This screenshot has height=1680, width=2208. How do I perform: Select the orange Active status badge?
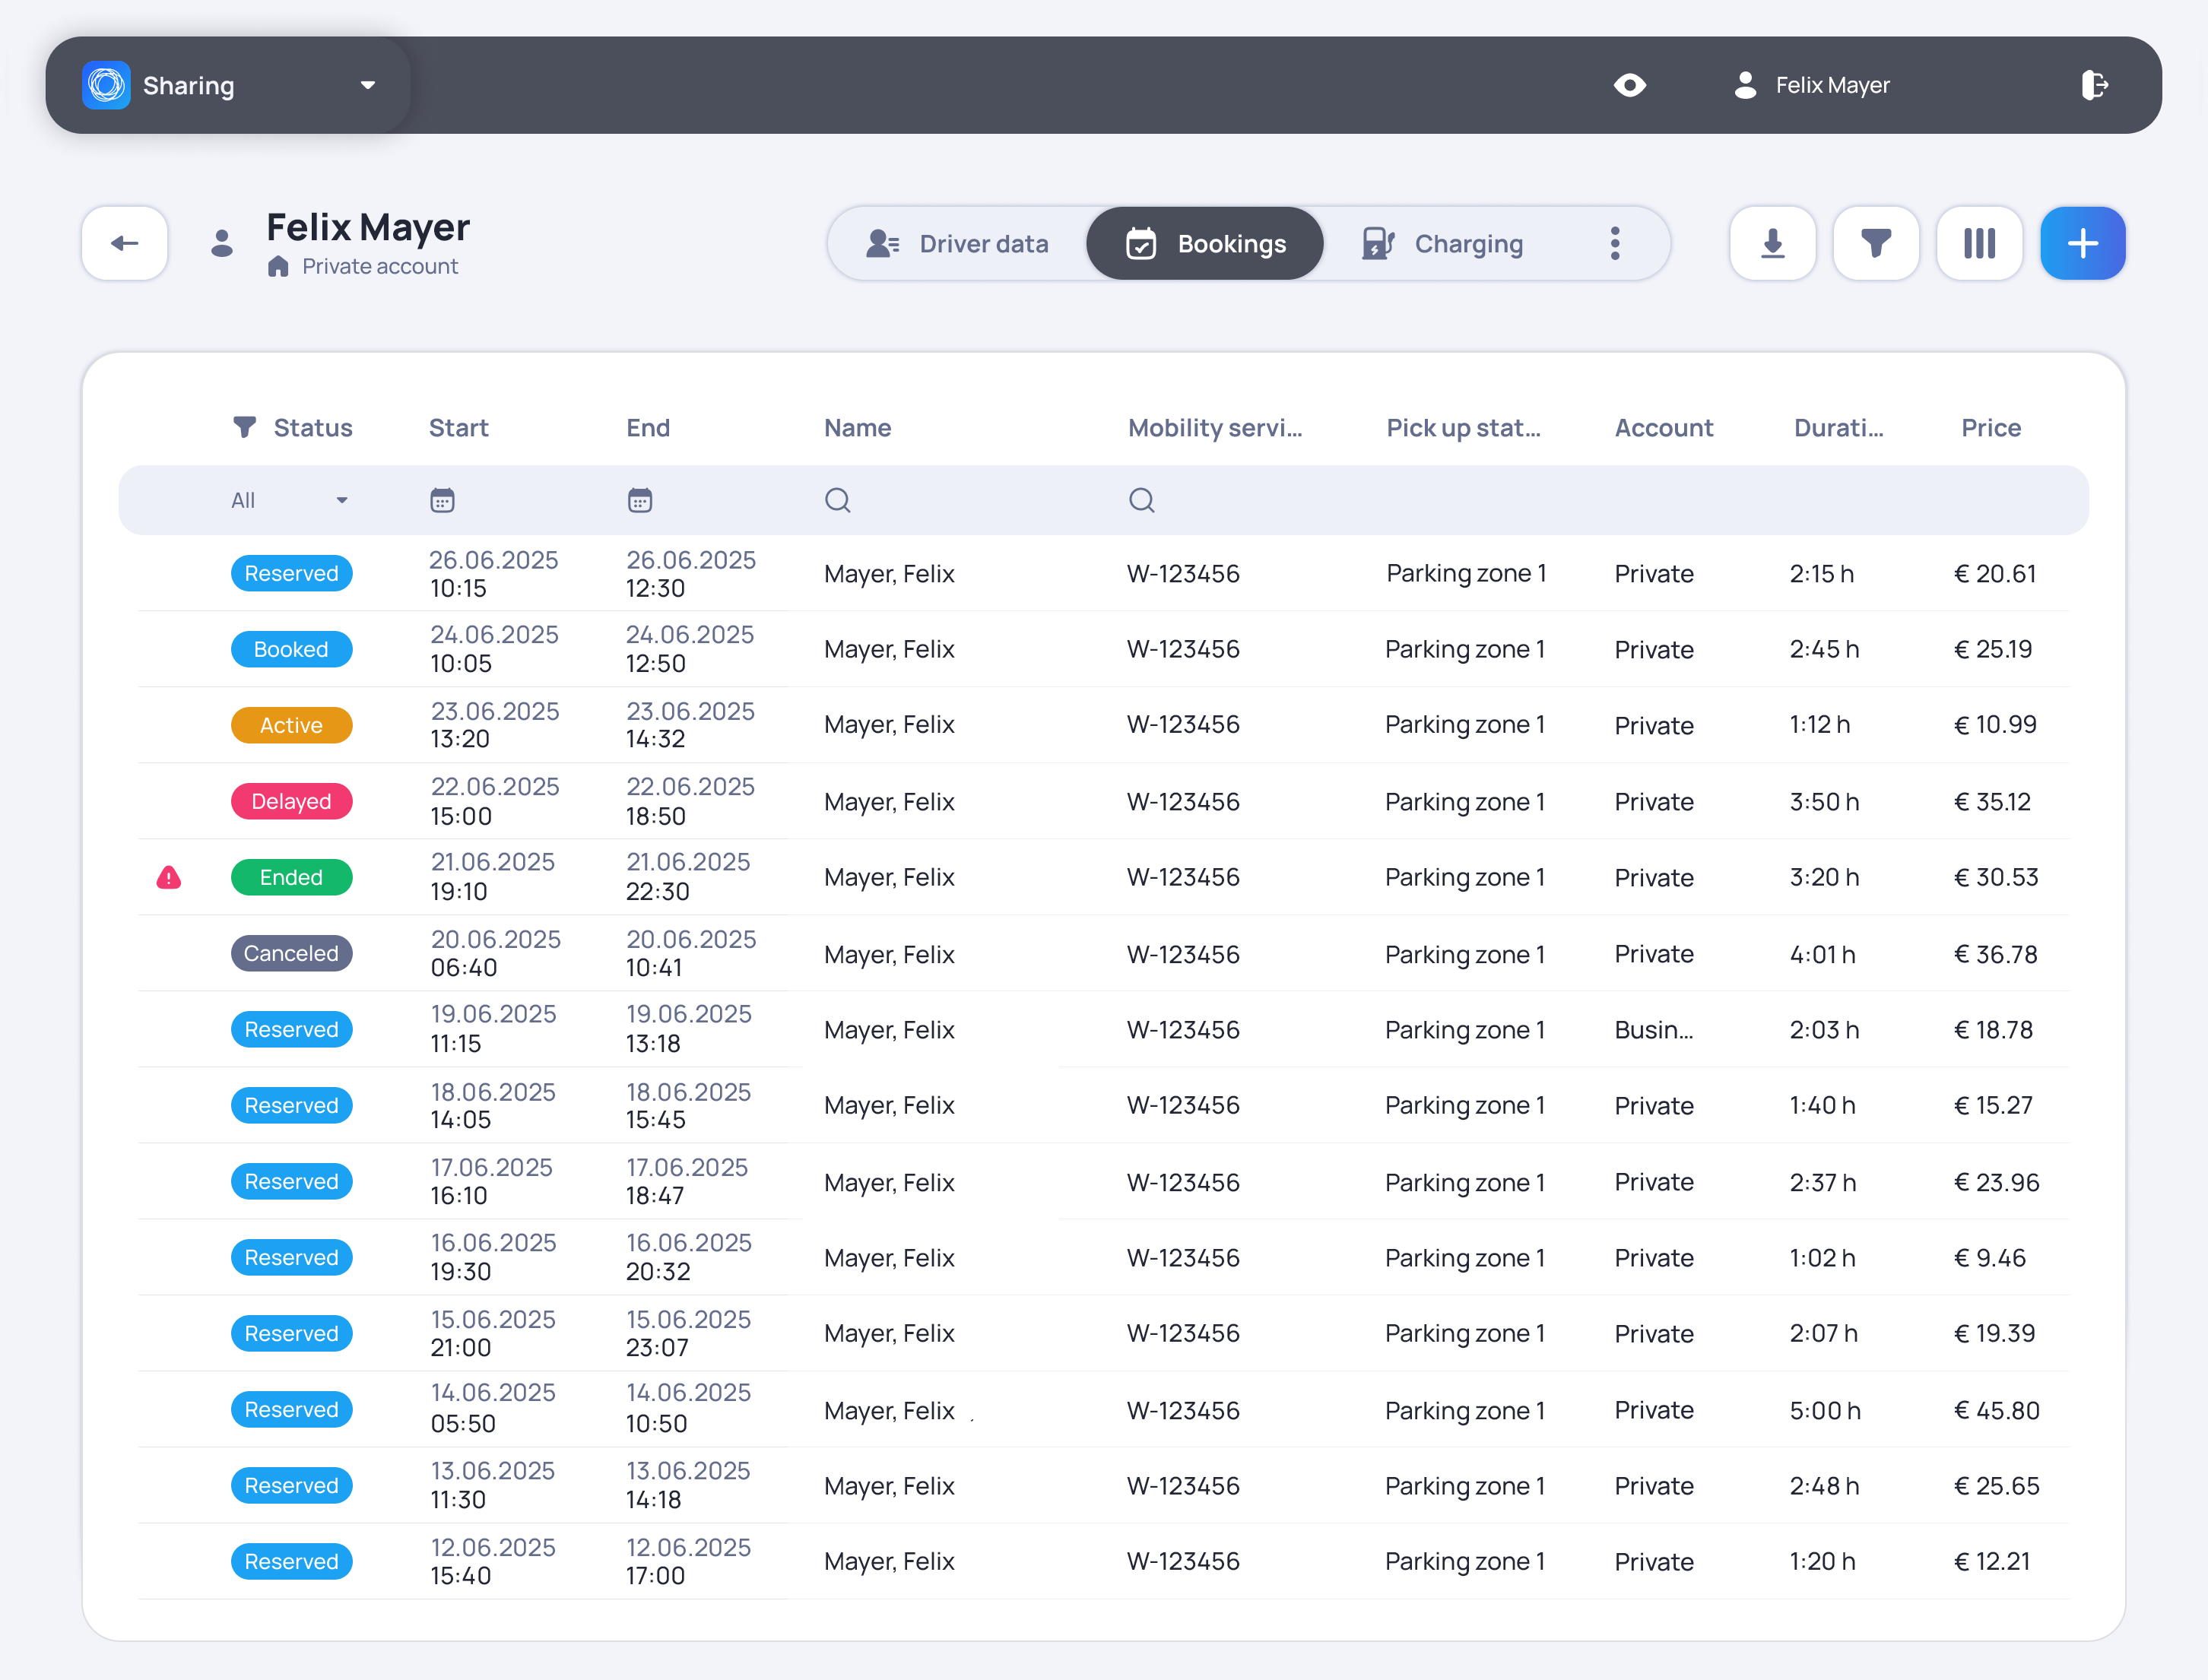click(291, 725)
